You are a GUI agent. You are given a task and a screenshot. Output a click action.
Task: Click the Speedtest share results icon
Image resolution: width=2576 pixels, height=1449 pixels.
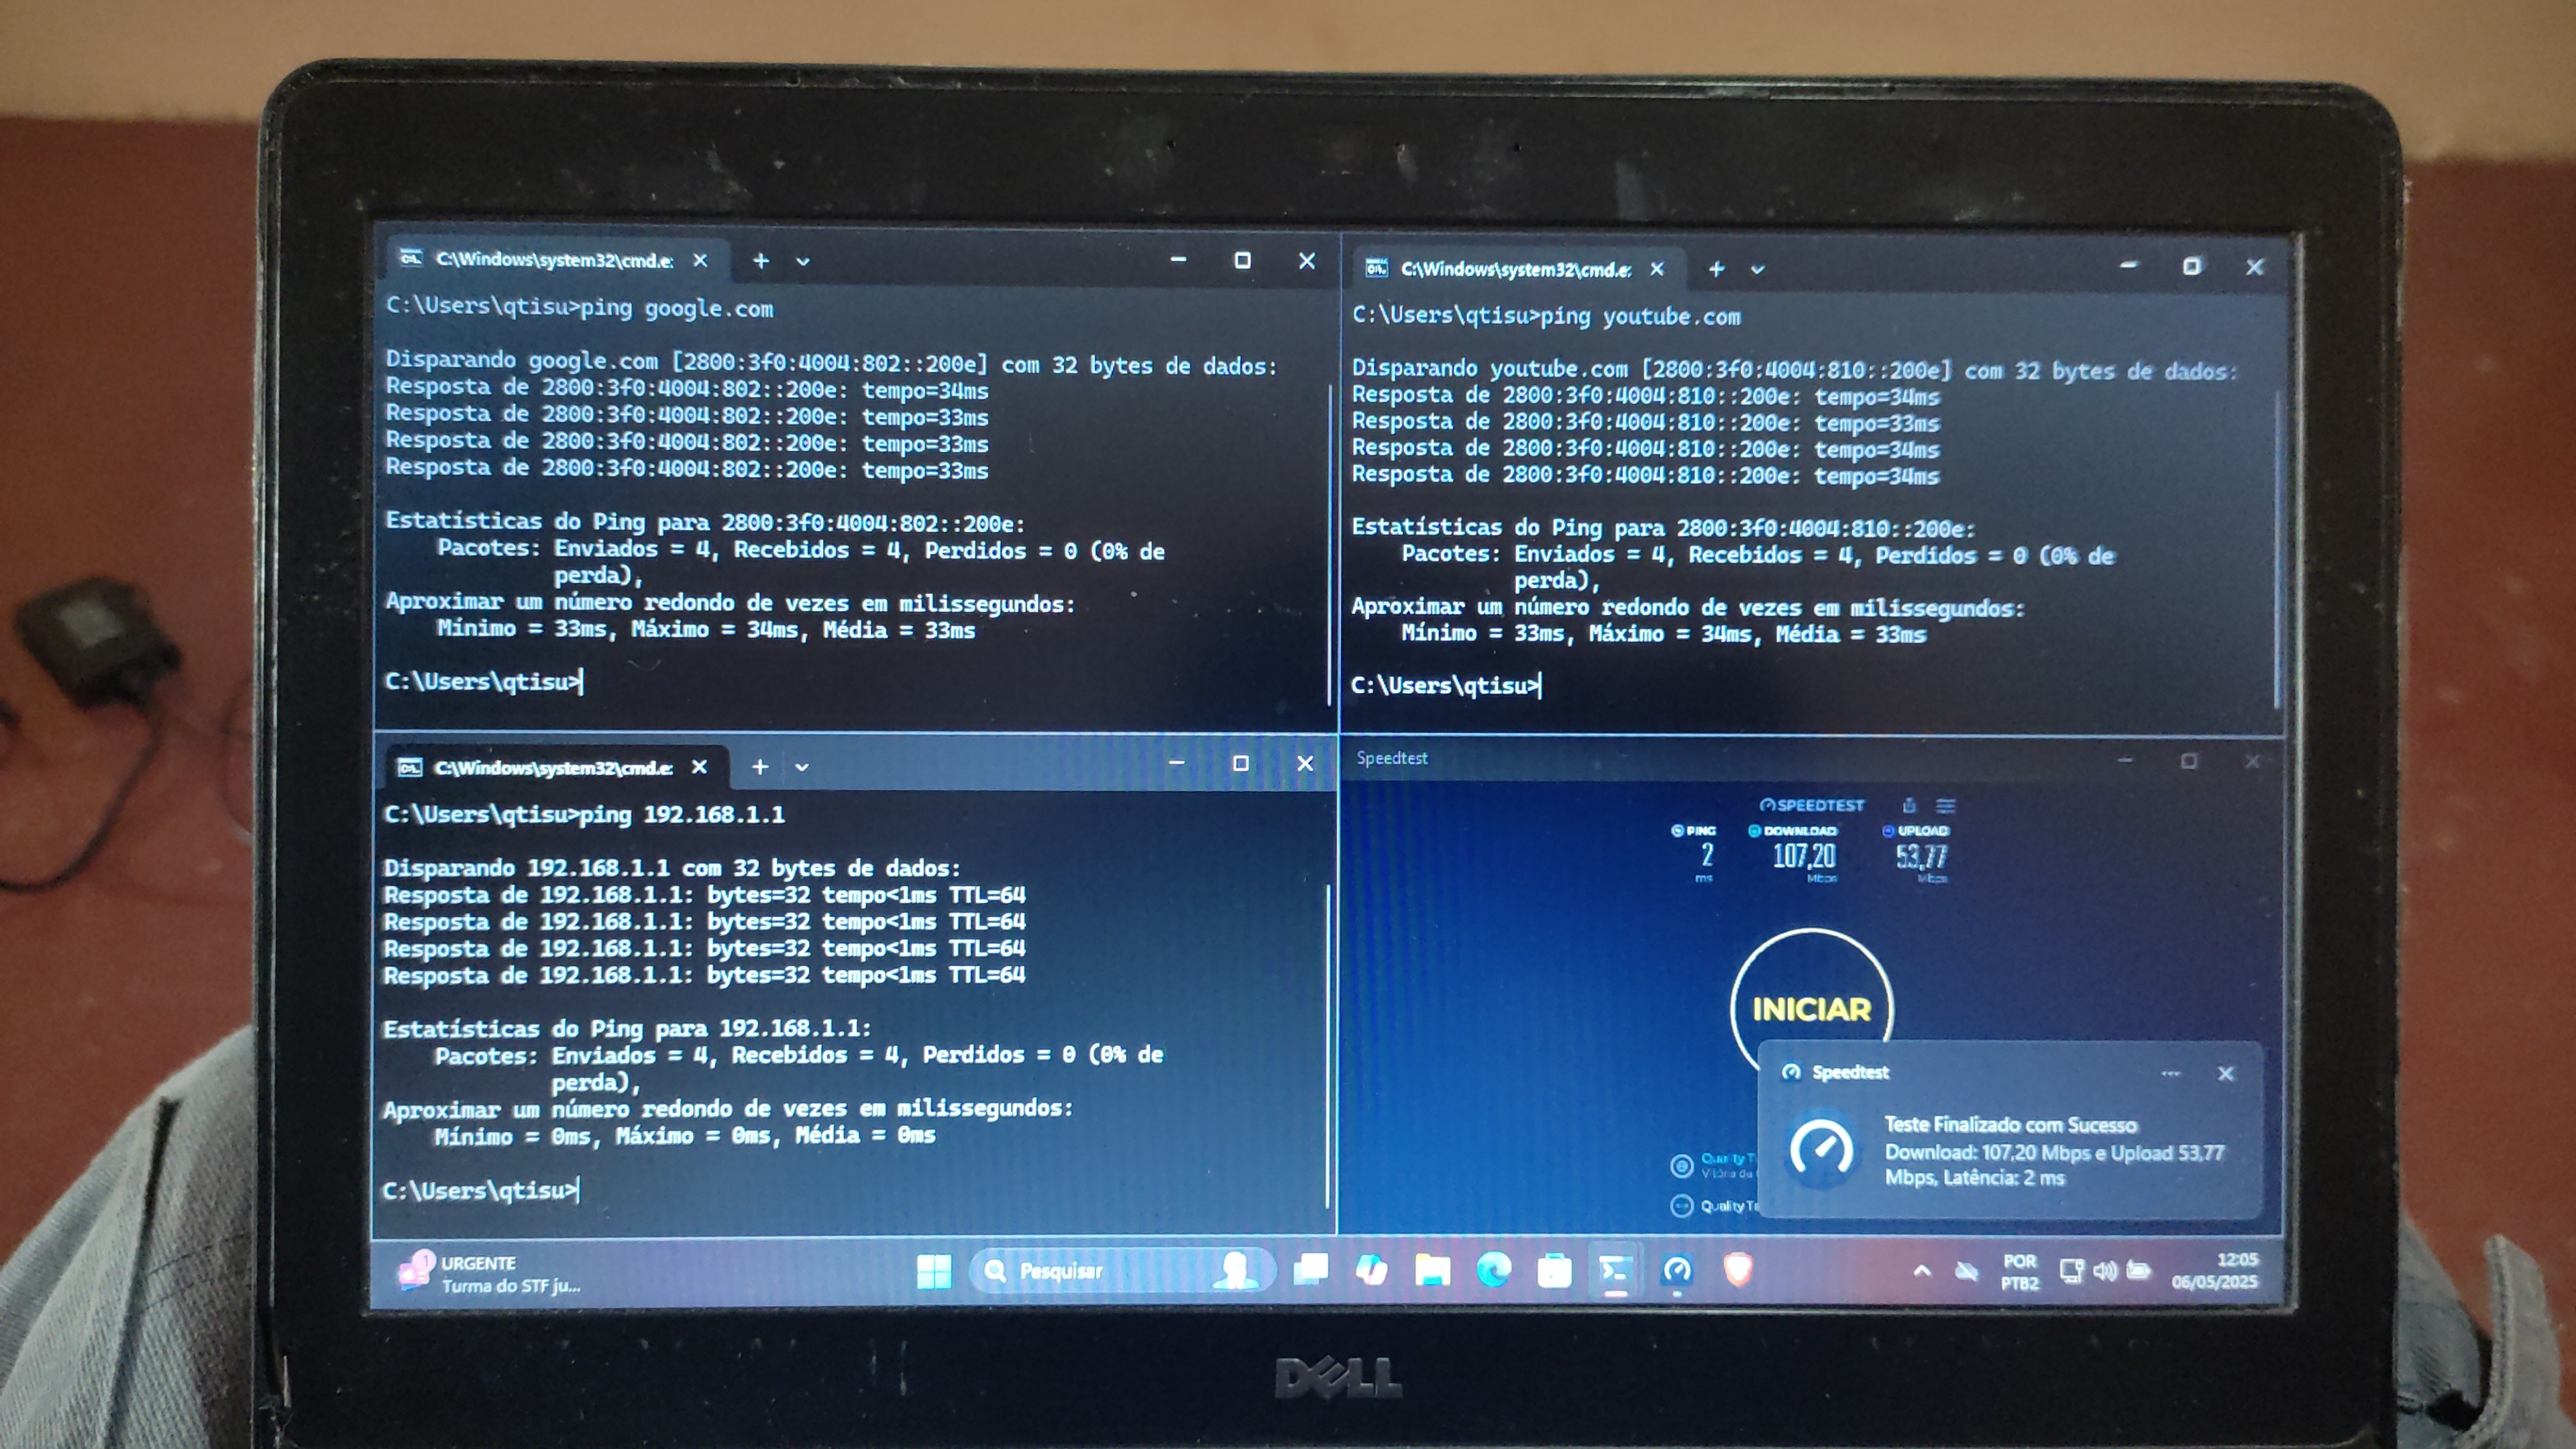(x=1909, y=805)
